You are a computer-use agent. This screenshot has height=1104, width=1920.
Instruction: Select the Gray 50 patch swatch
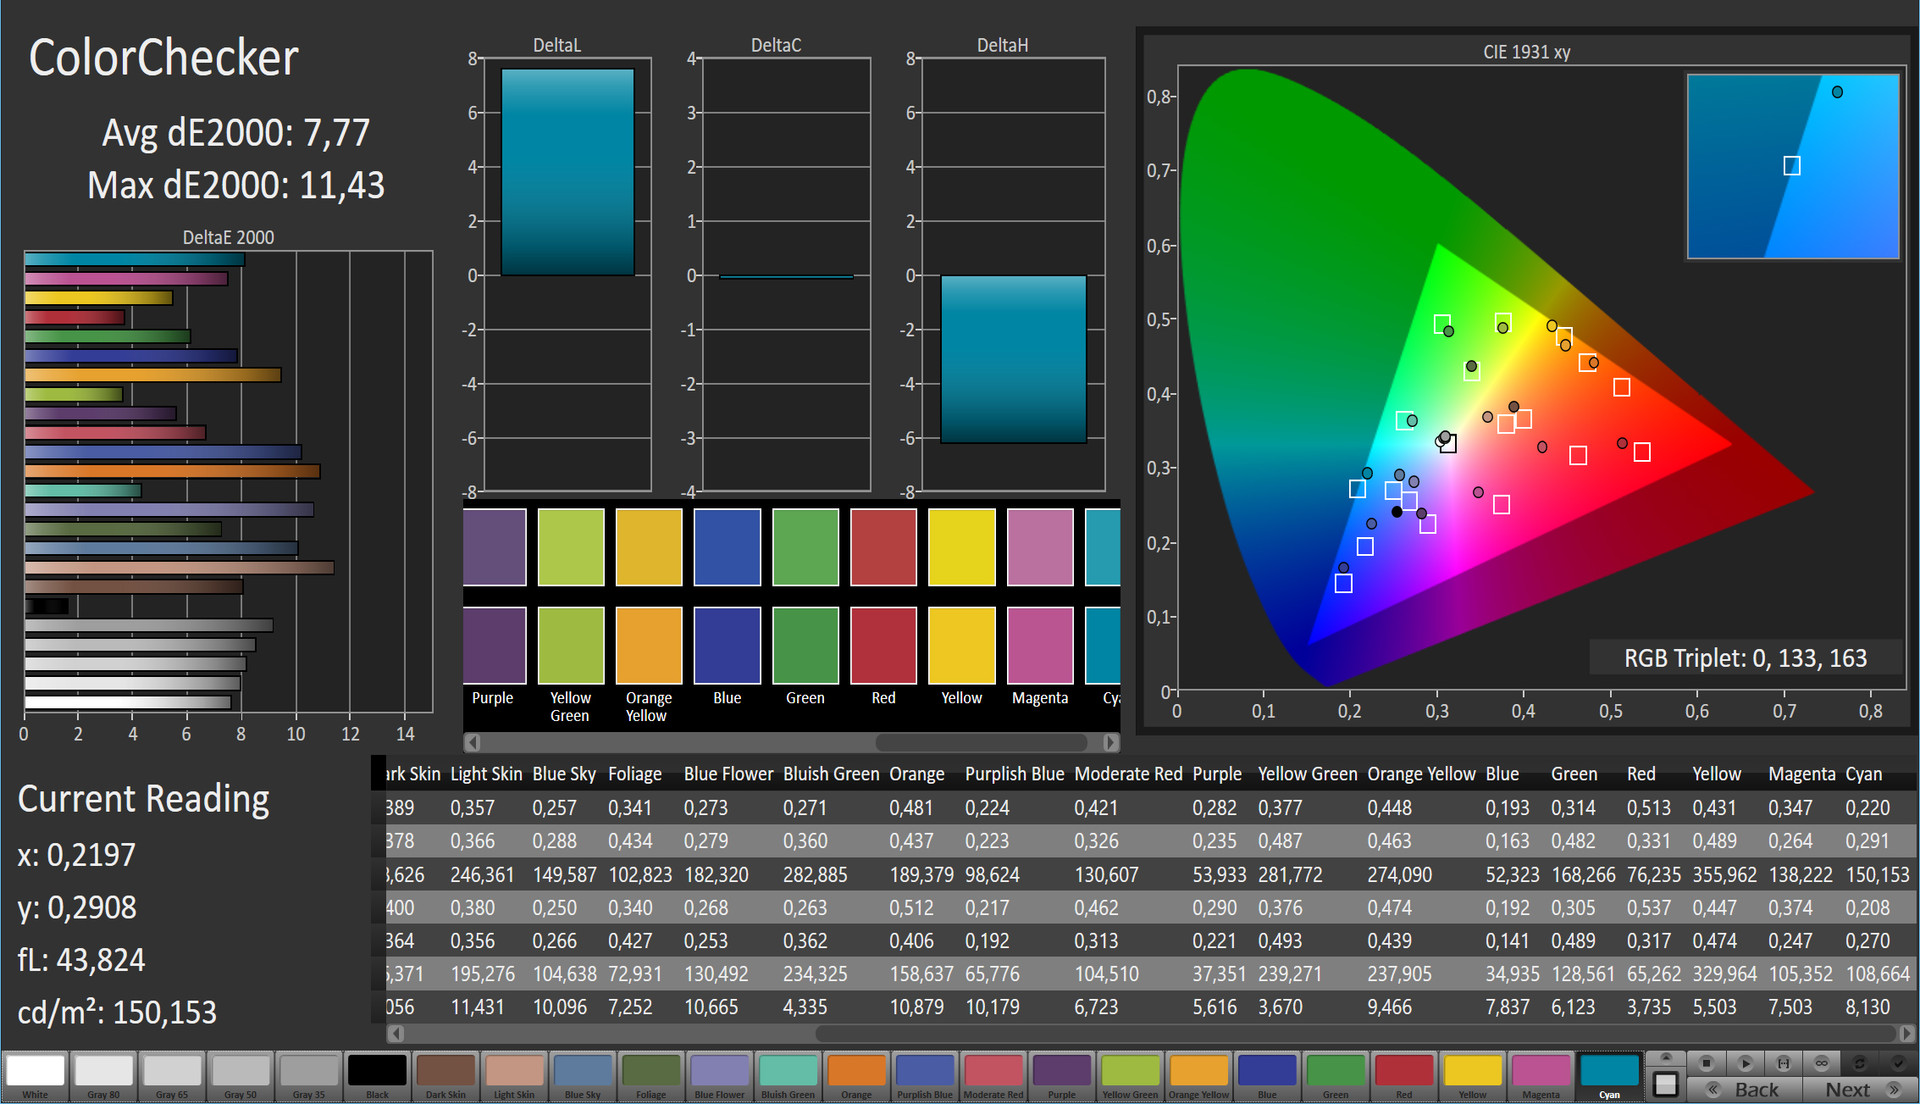(x=240, y=1076)
